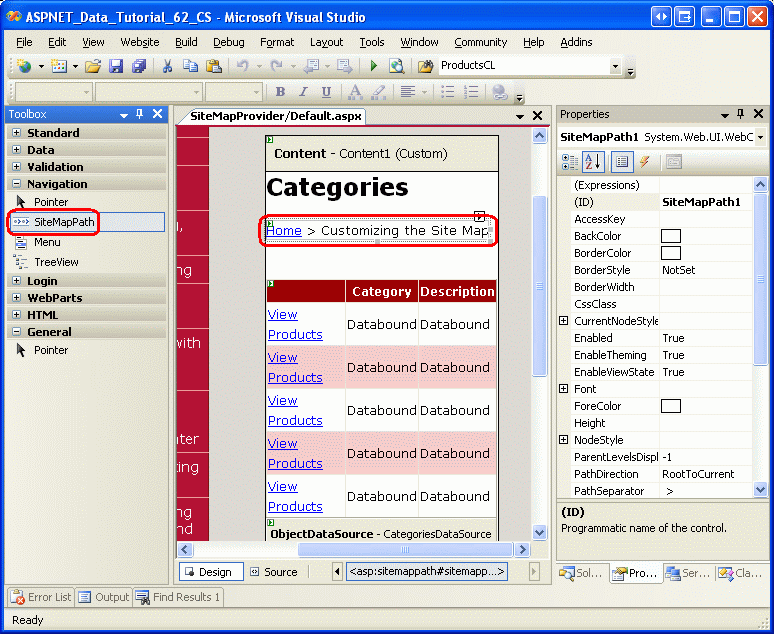Toggle the Alphabetical sort button in Properties
The image size is (774, 634).
pos(593,162)
